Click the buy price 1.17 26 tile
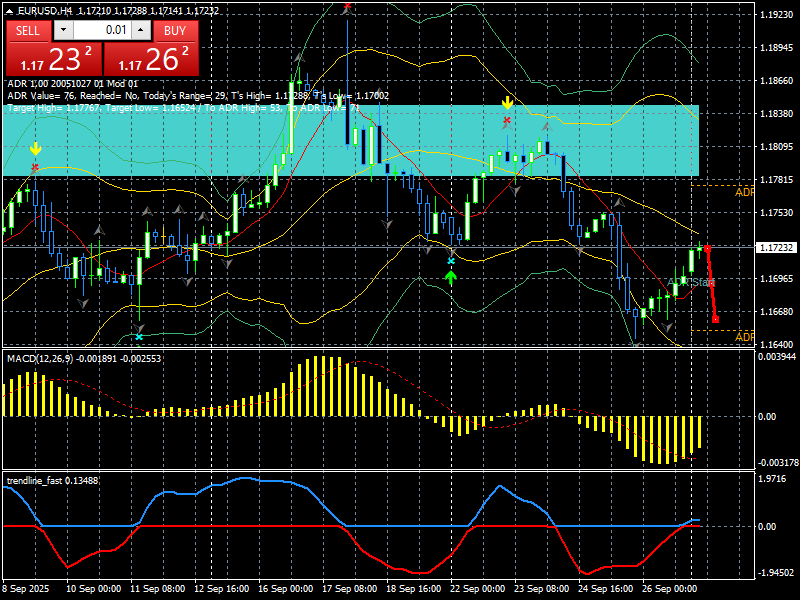 coord(151,59)
